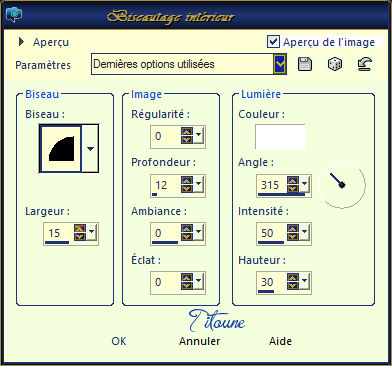Screen dimensions: 392x366
Task: Decrease Hauteur value with down arrow
Action: pyautogui.click(x=293, y=286)
